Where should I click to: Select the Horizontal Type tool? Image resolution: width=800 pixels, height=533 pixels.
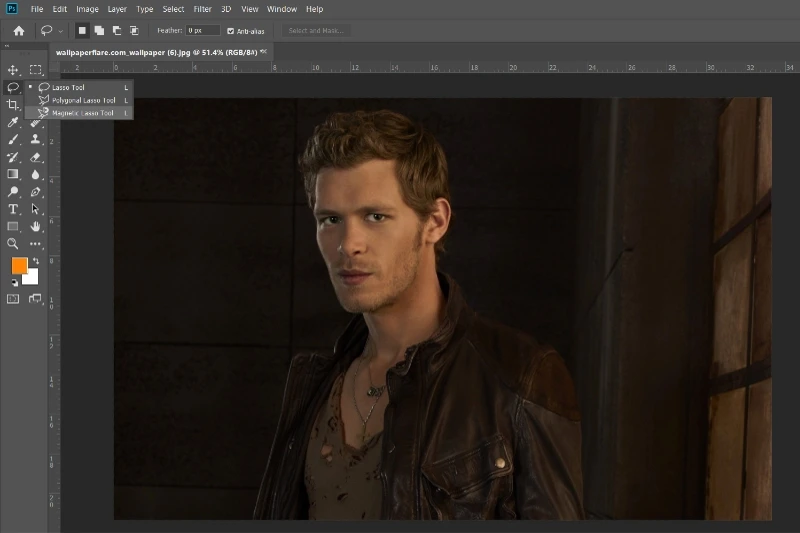tap(13, 209)
